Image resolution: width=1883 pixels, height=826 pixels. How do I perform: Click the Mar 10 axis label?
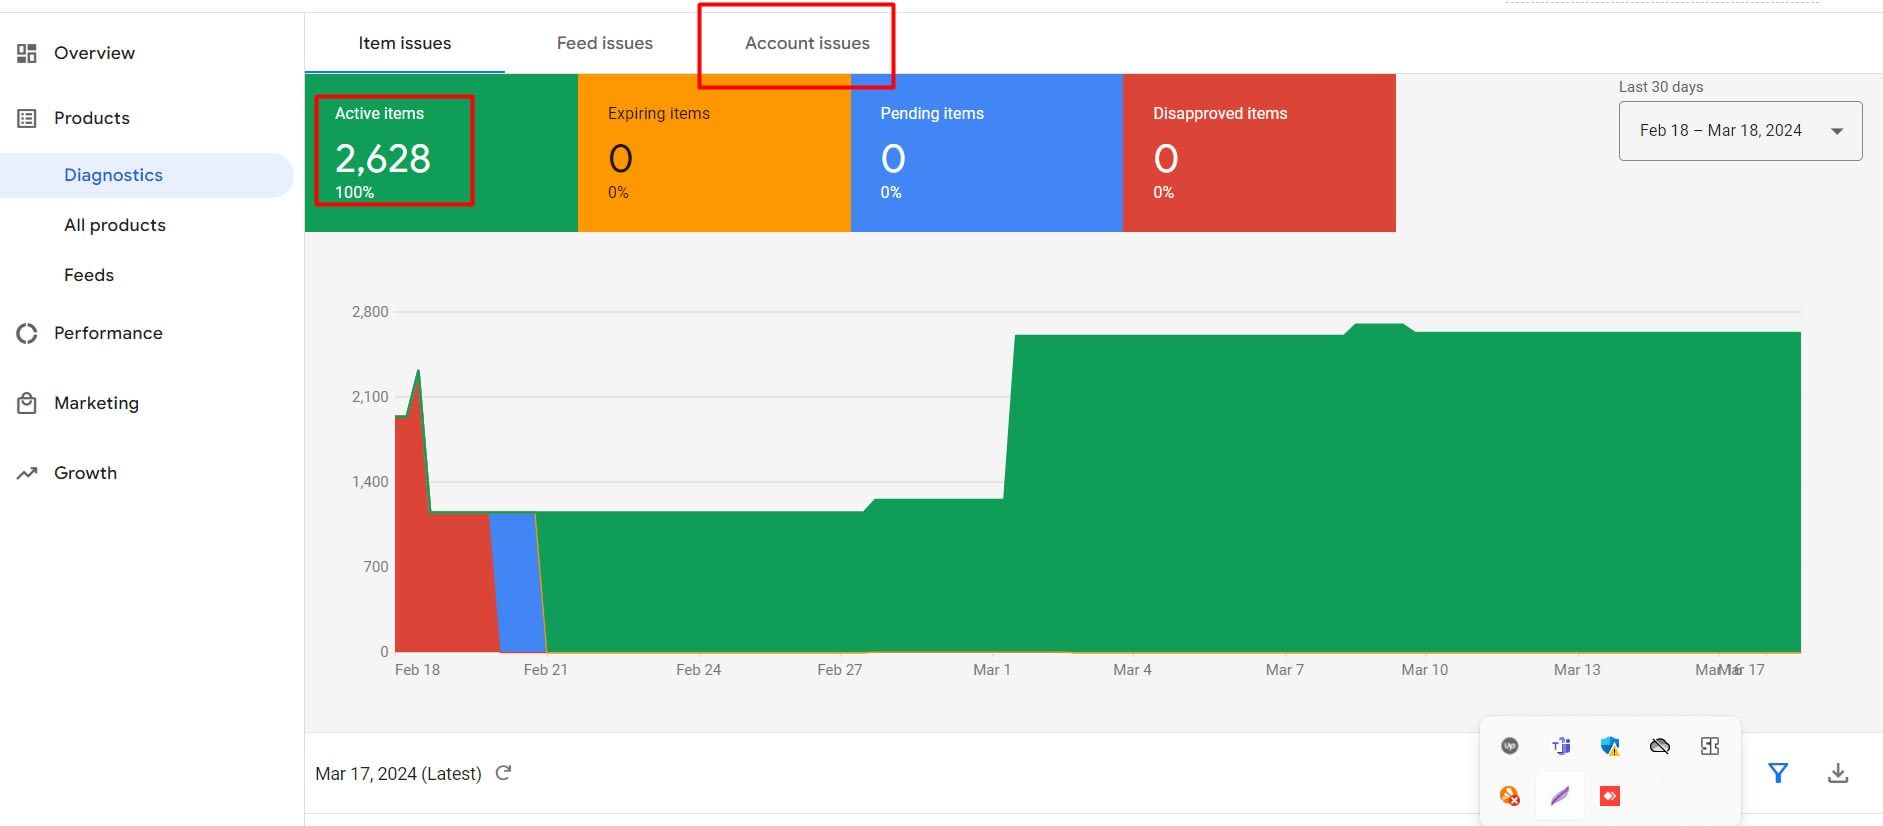[1425, 670]
